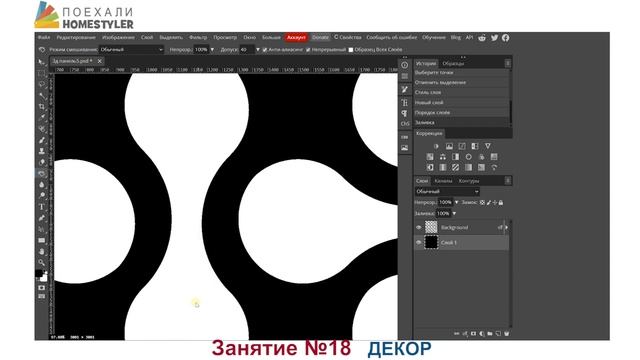Open the Facebook link icon
The height and width of the screenshot is (360, 640).
[506, 38]
